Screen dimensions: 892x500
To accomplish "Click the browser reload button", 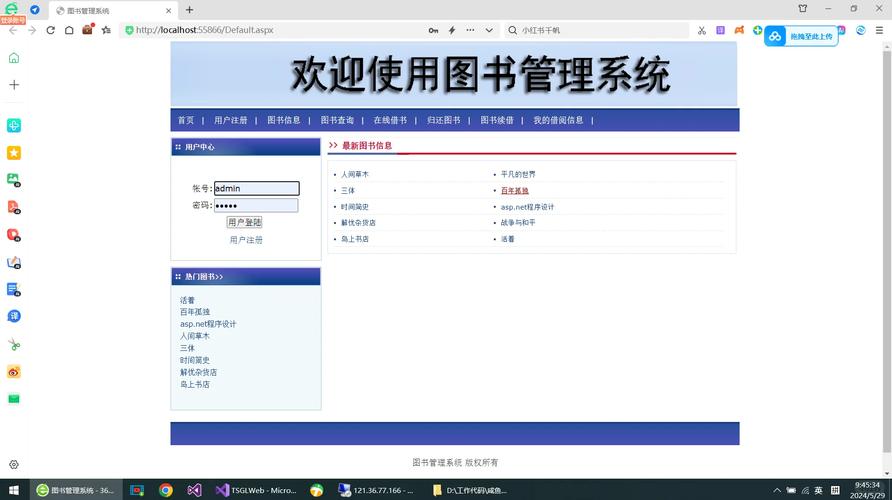I will point(50,30).
